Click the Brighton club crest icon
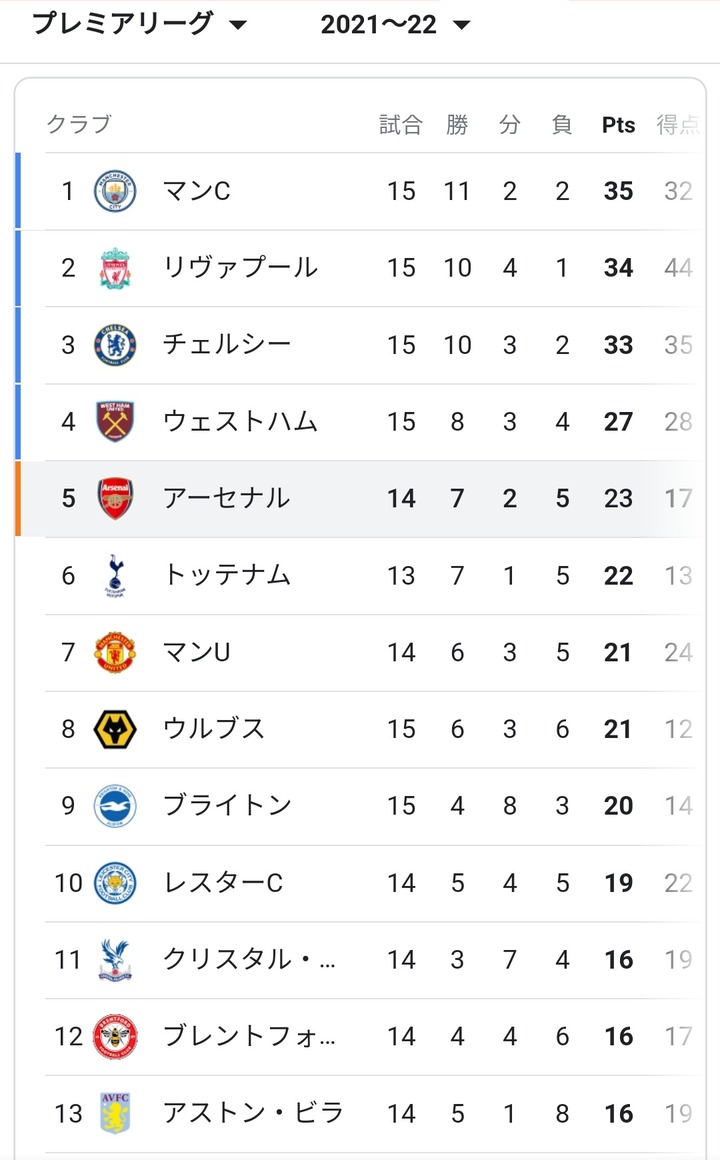The height and width of the screenshot is (1160, 720). [115, 806]
